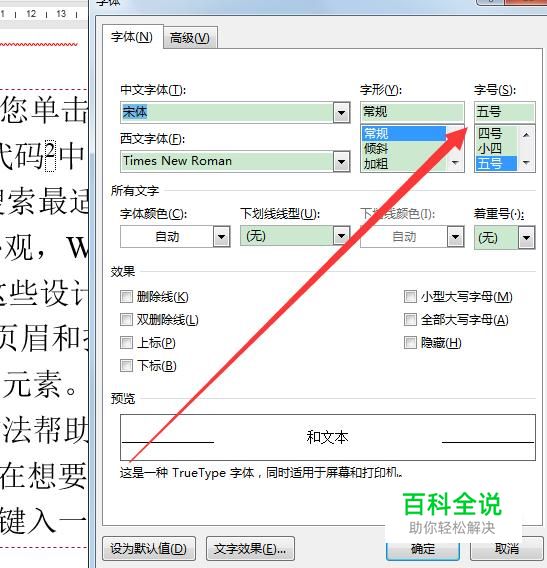Confirm with the 确定 button
Viewport: 547px width, 568px height.
tap(423, 550)
